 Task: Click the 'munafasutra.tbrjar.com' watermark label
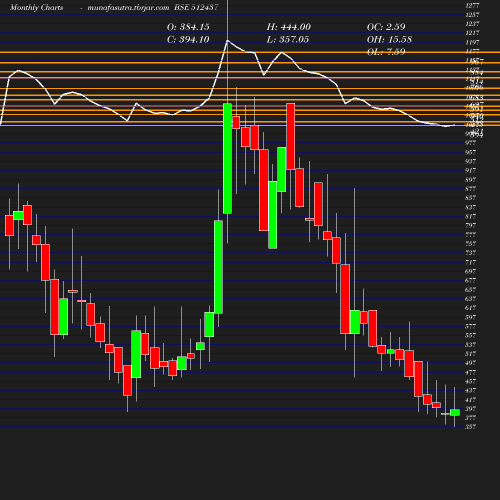click(x=128, y=8)
